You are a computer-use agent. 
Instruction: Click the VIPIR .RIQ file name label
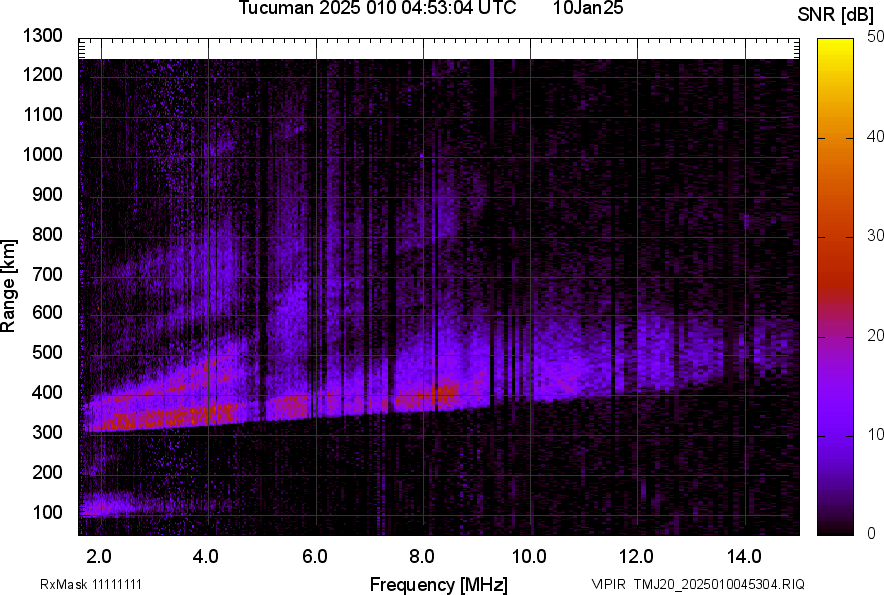coord(697,584)
